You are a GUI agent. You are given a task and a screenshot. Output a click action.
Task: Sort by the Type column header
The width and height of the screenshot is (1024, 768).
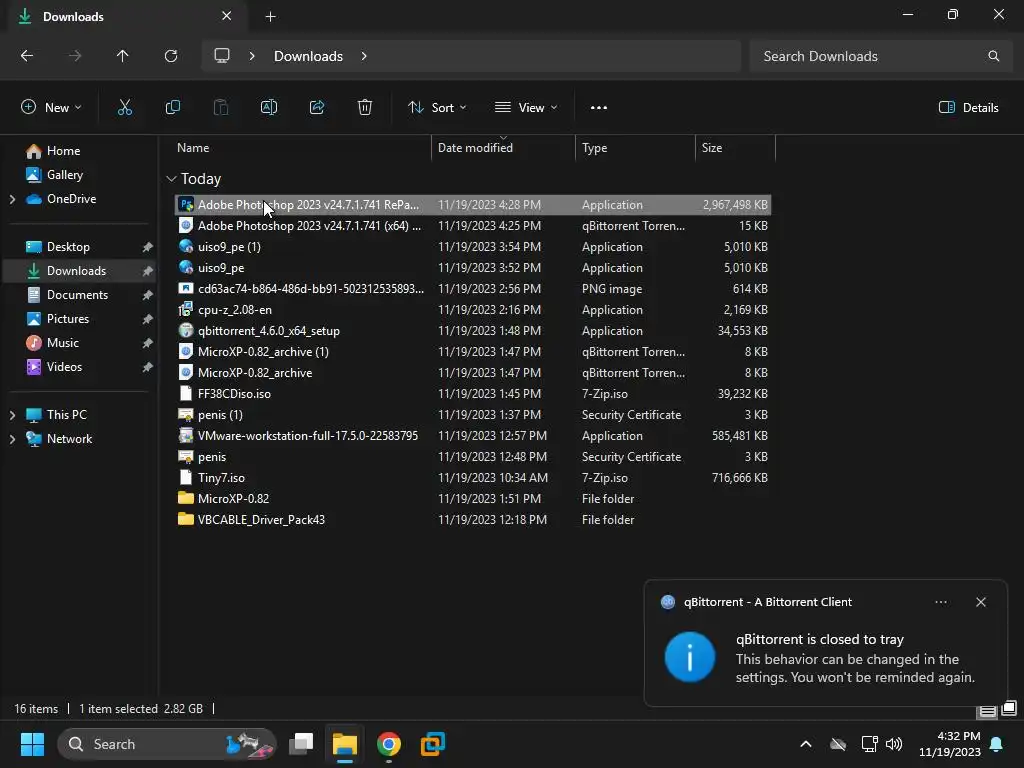coord(635,148)
